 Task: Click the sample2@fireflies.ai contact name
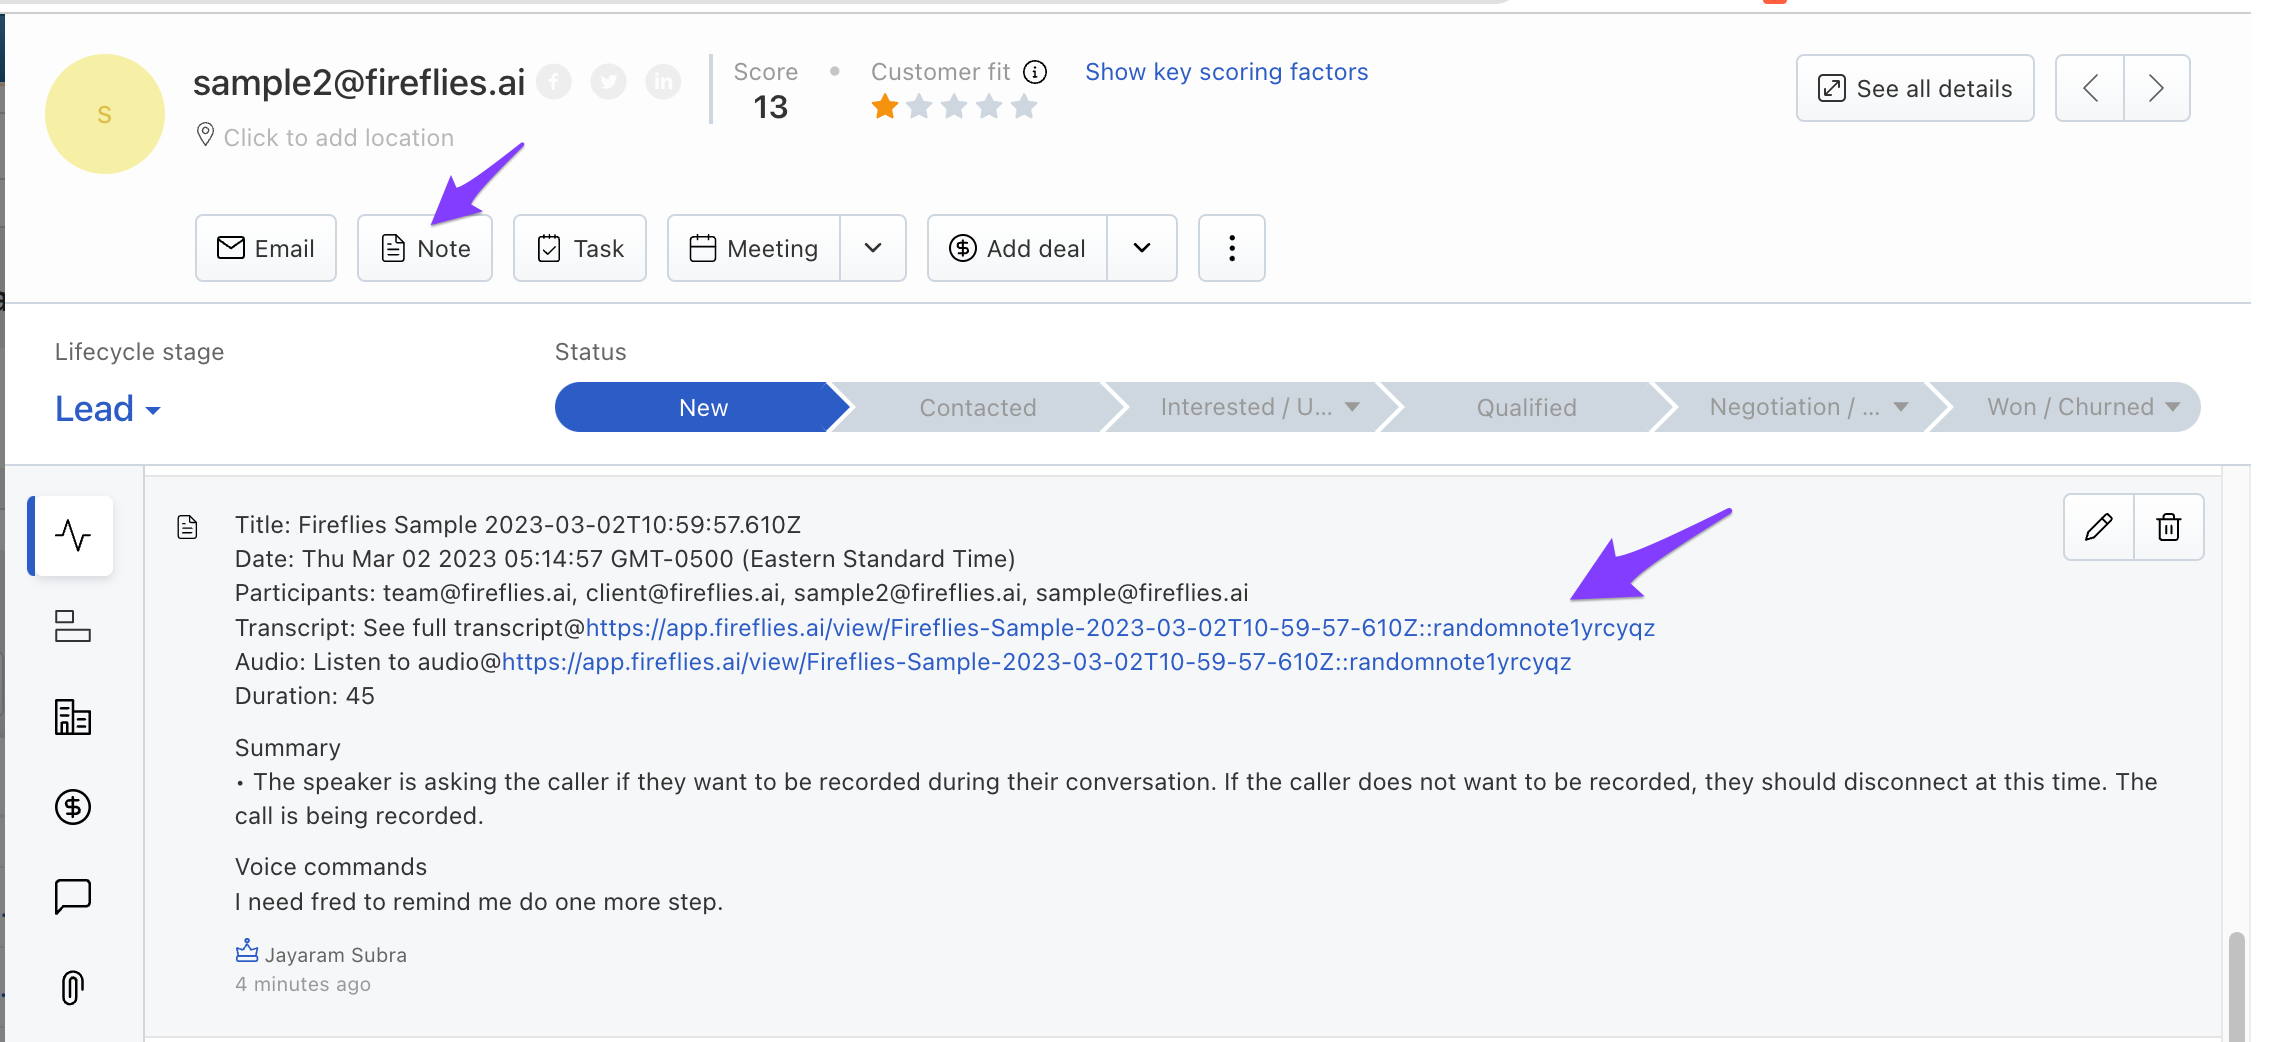point(359,82)
